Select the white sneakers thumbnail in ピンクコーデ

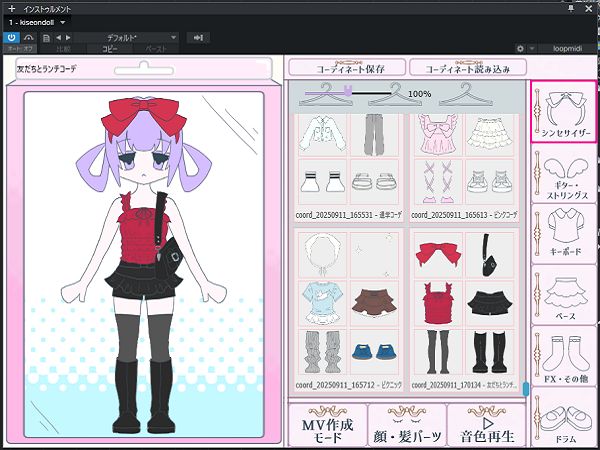click(490, 182)
